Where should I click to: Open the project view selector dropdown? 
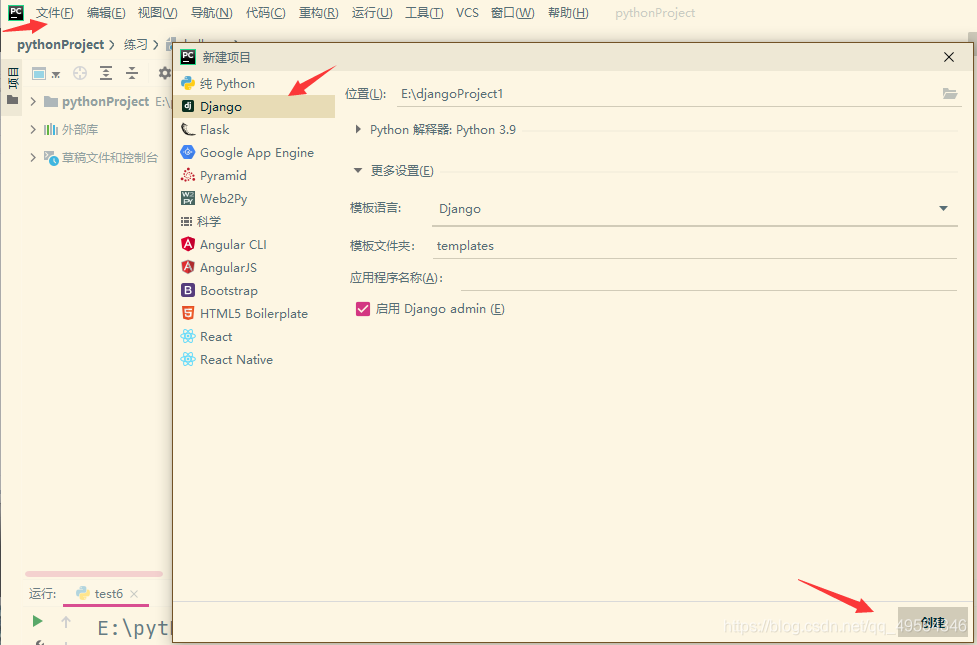coord(46,74)
